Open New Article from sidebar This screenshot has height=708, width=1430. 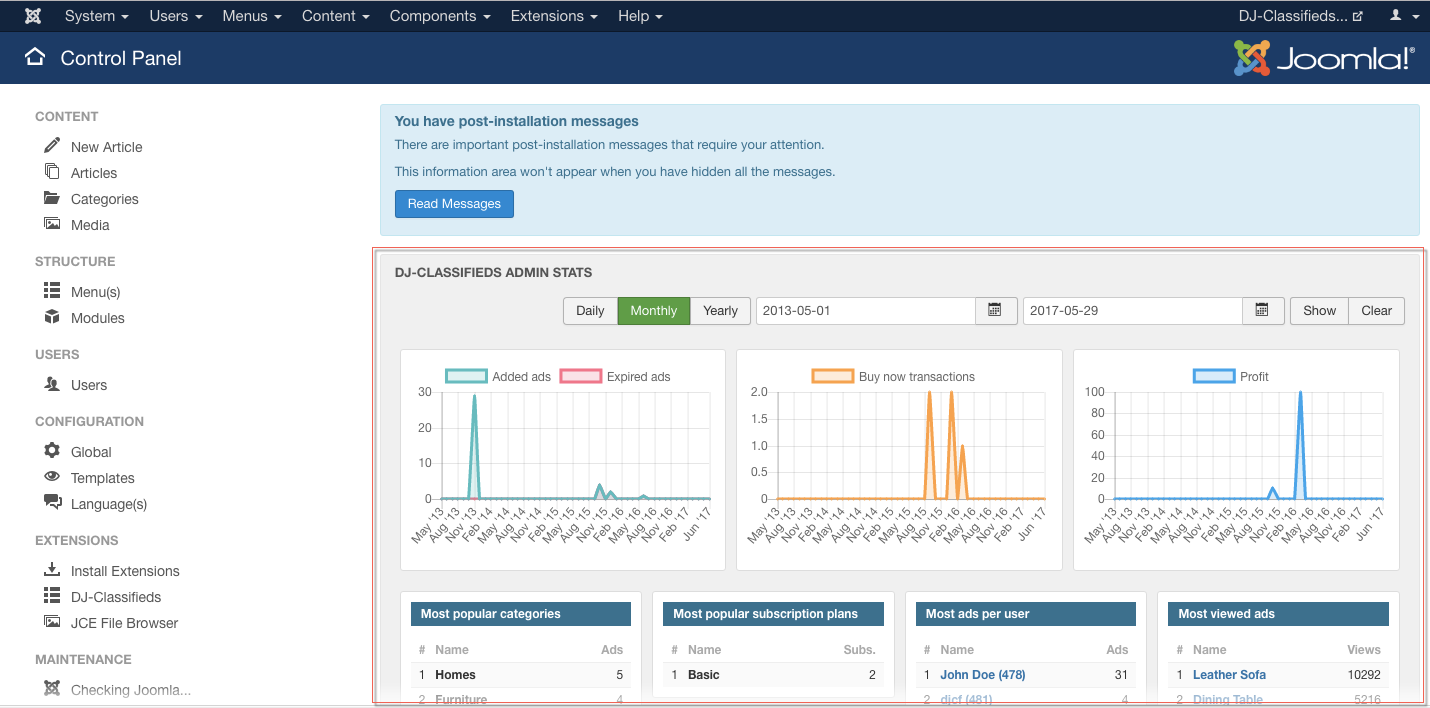point(106,147)
